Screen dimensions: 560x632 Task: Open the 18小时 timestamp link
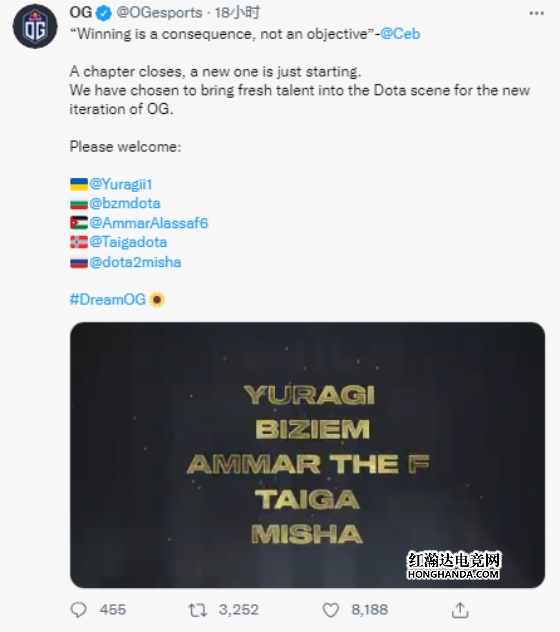pos(237,13)
